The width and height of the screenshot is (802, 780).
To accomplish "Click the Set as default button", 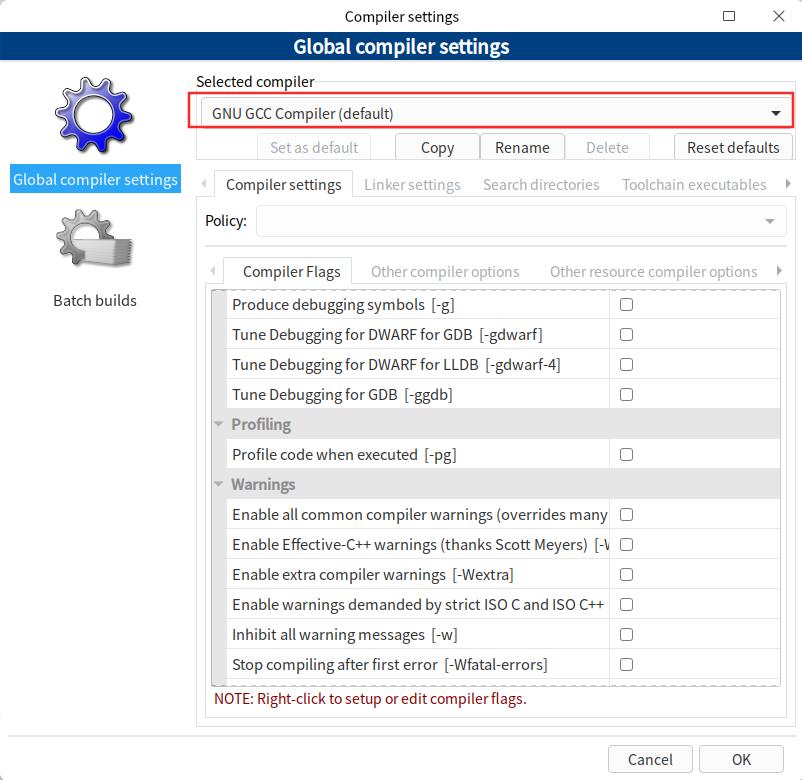I will (314, 147).
